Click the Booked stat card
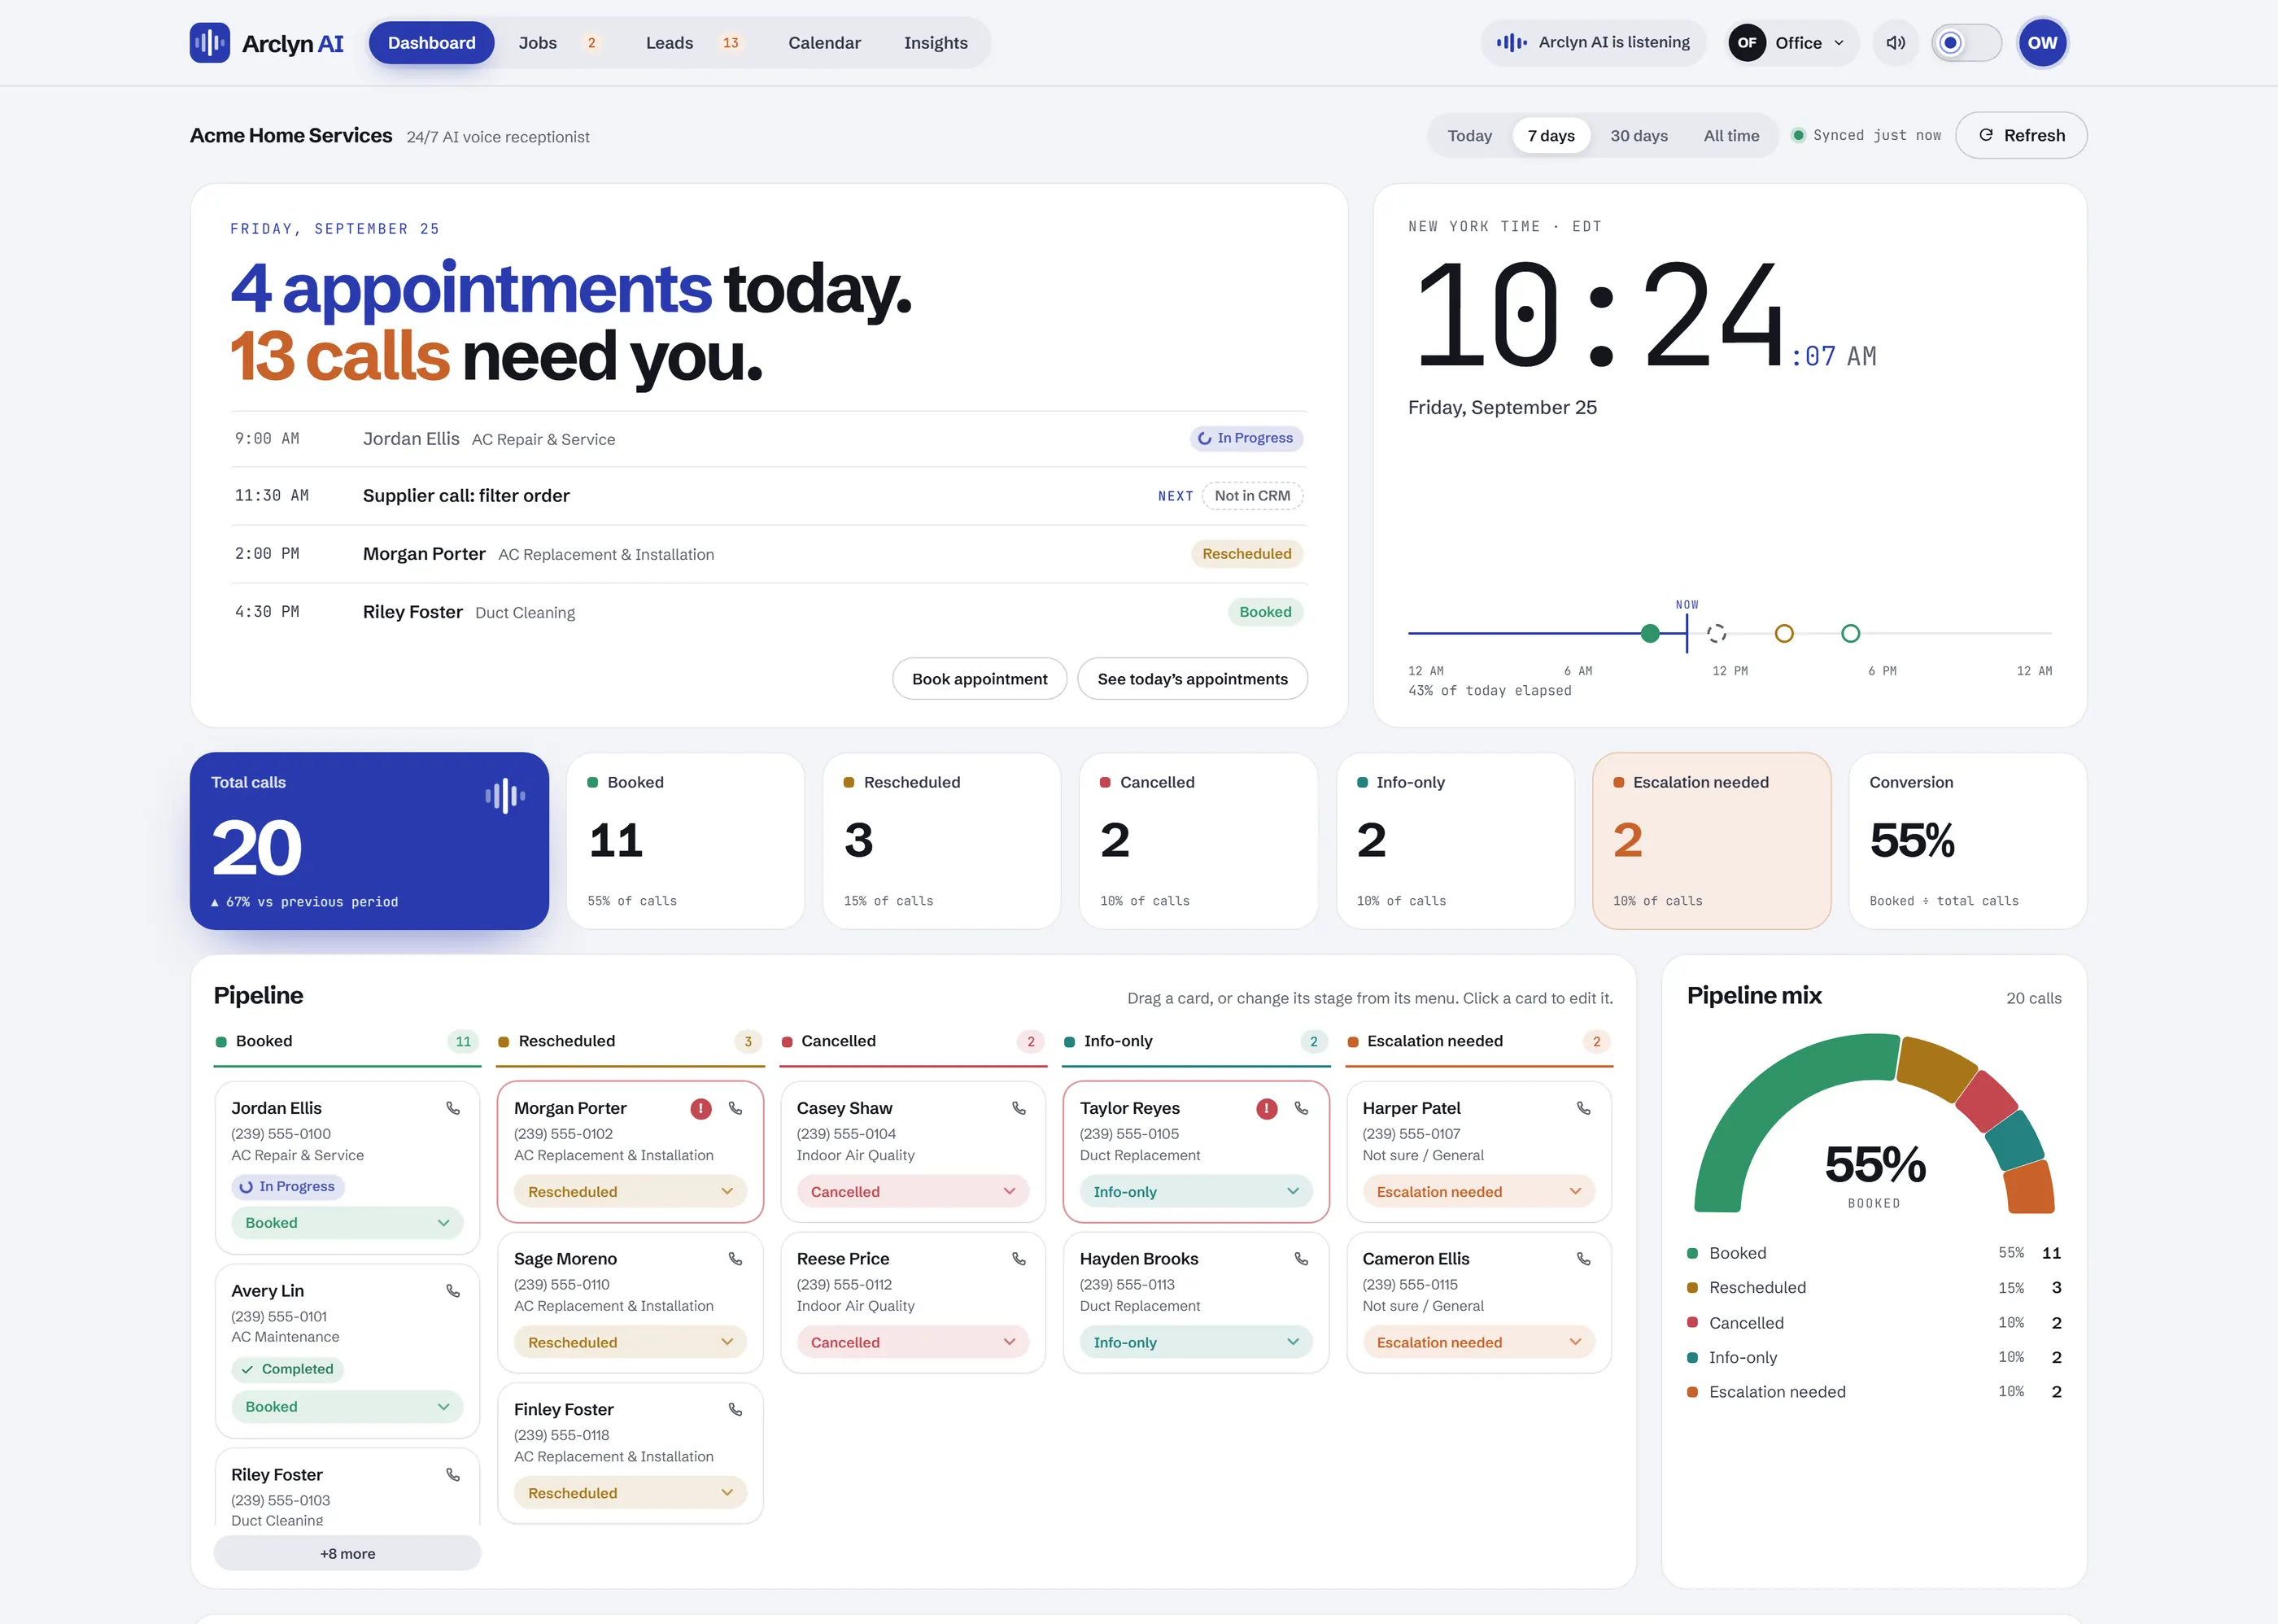Screen dimensions: 2278x1624 (685, 841)
